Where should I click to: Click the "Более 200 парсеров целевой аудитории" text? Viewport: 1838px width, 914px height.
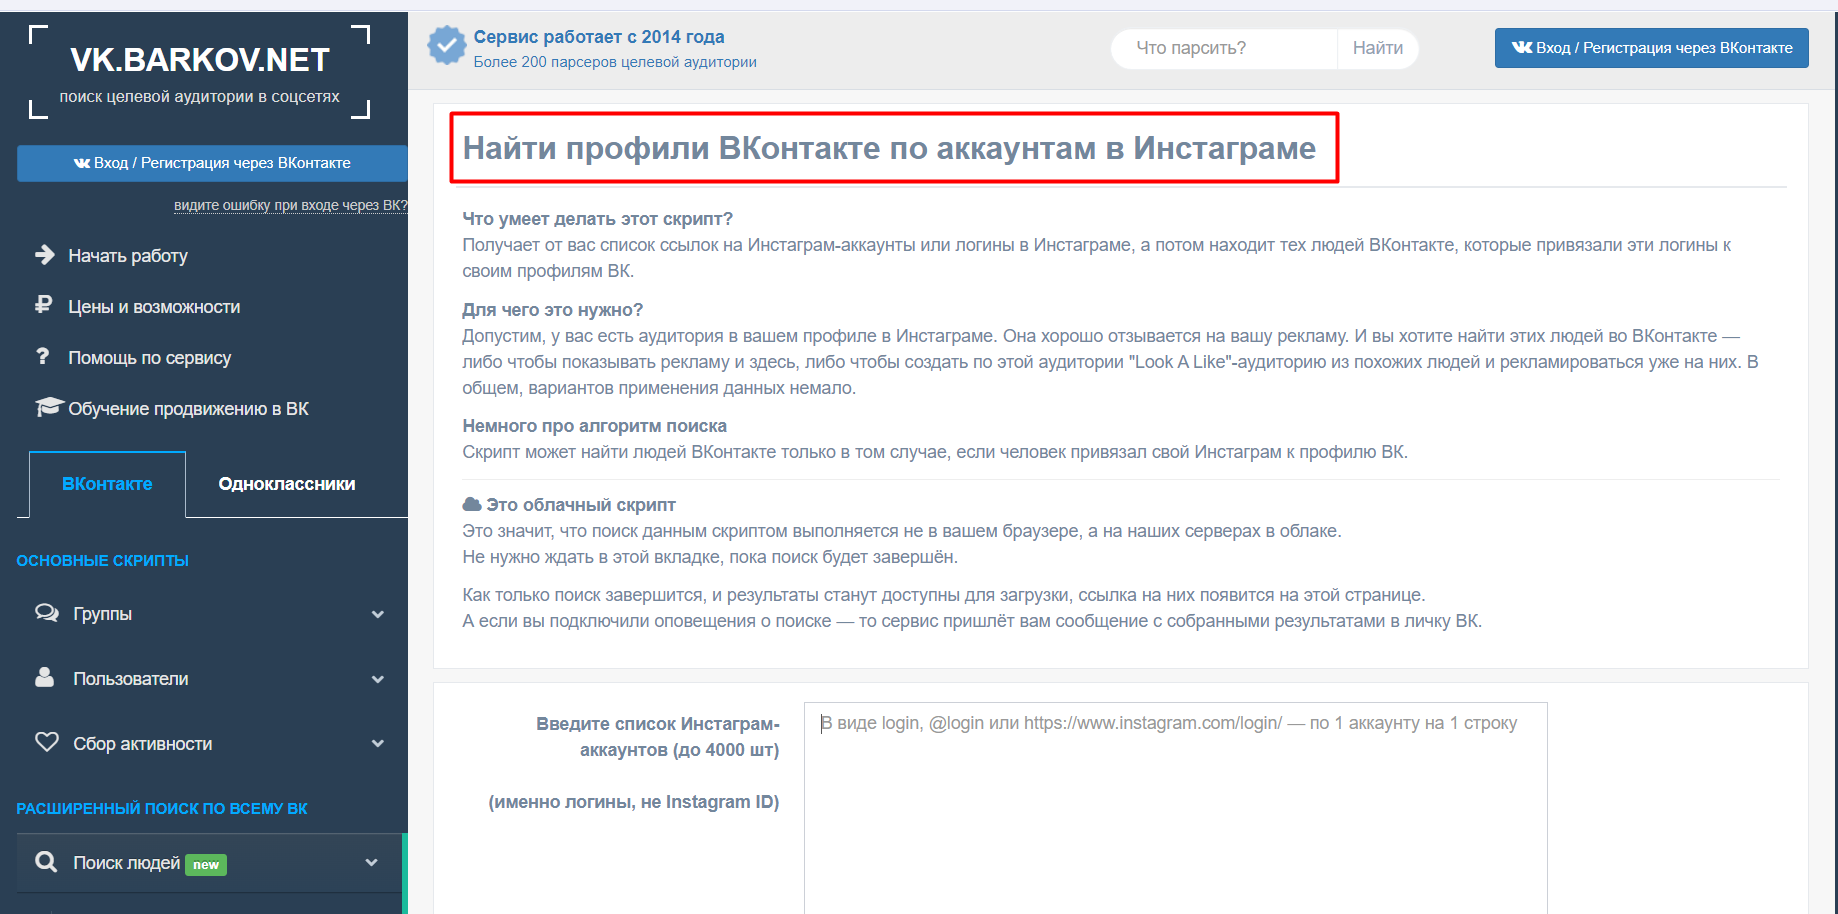tap(615, 62)
